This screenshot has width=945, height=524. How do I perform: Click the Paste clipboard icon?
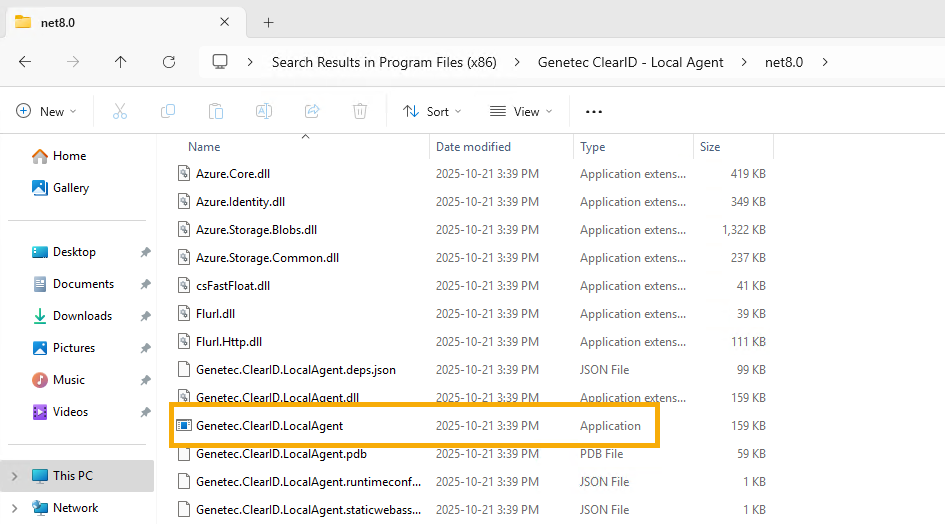[x=216, y=111]
